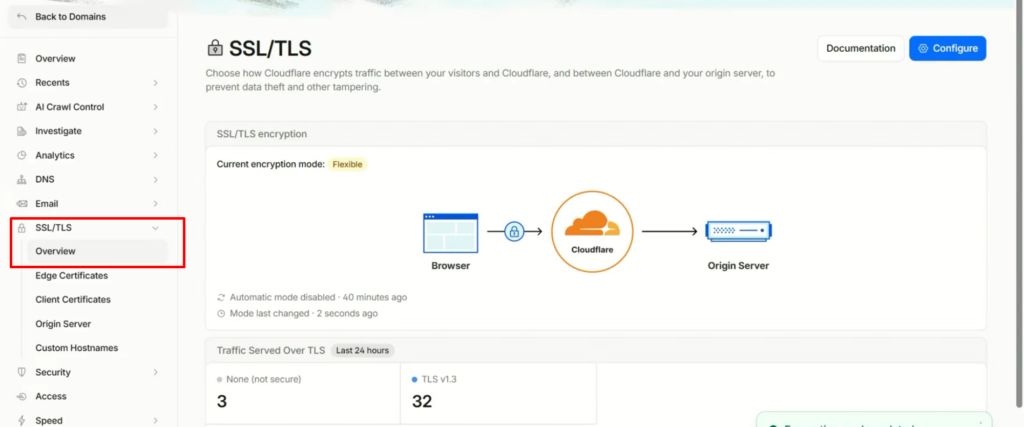1024x427 pixels.
Task: Click the DNS network icon
Action: (x=22, y=180)
